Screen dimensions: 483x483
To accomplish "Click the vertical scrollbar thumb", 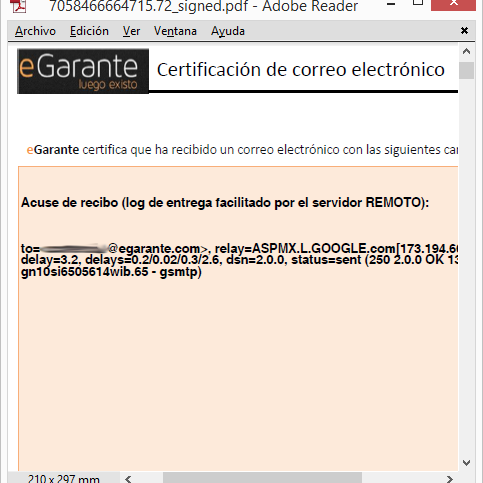I will [466, 70].
